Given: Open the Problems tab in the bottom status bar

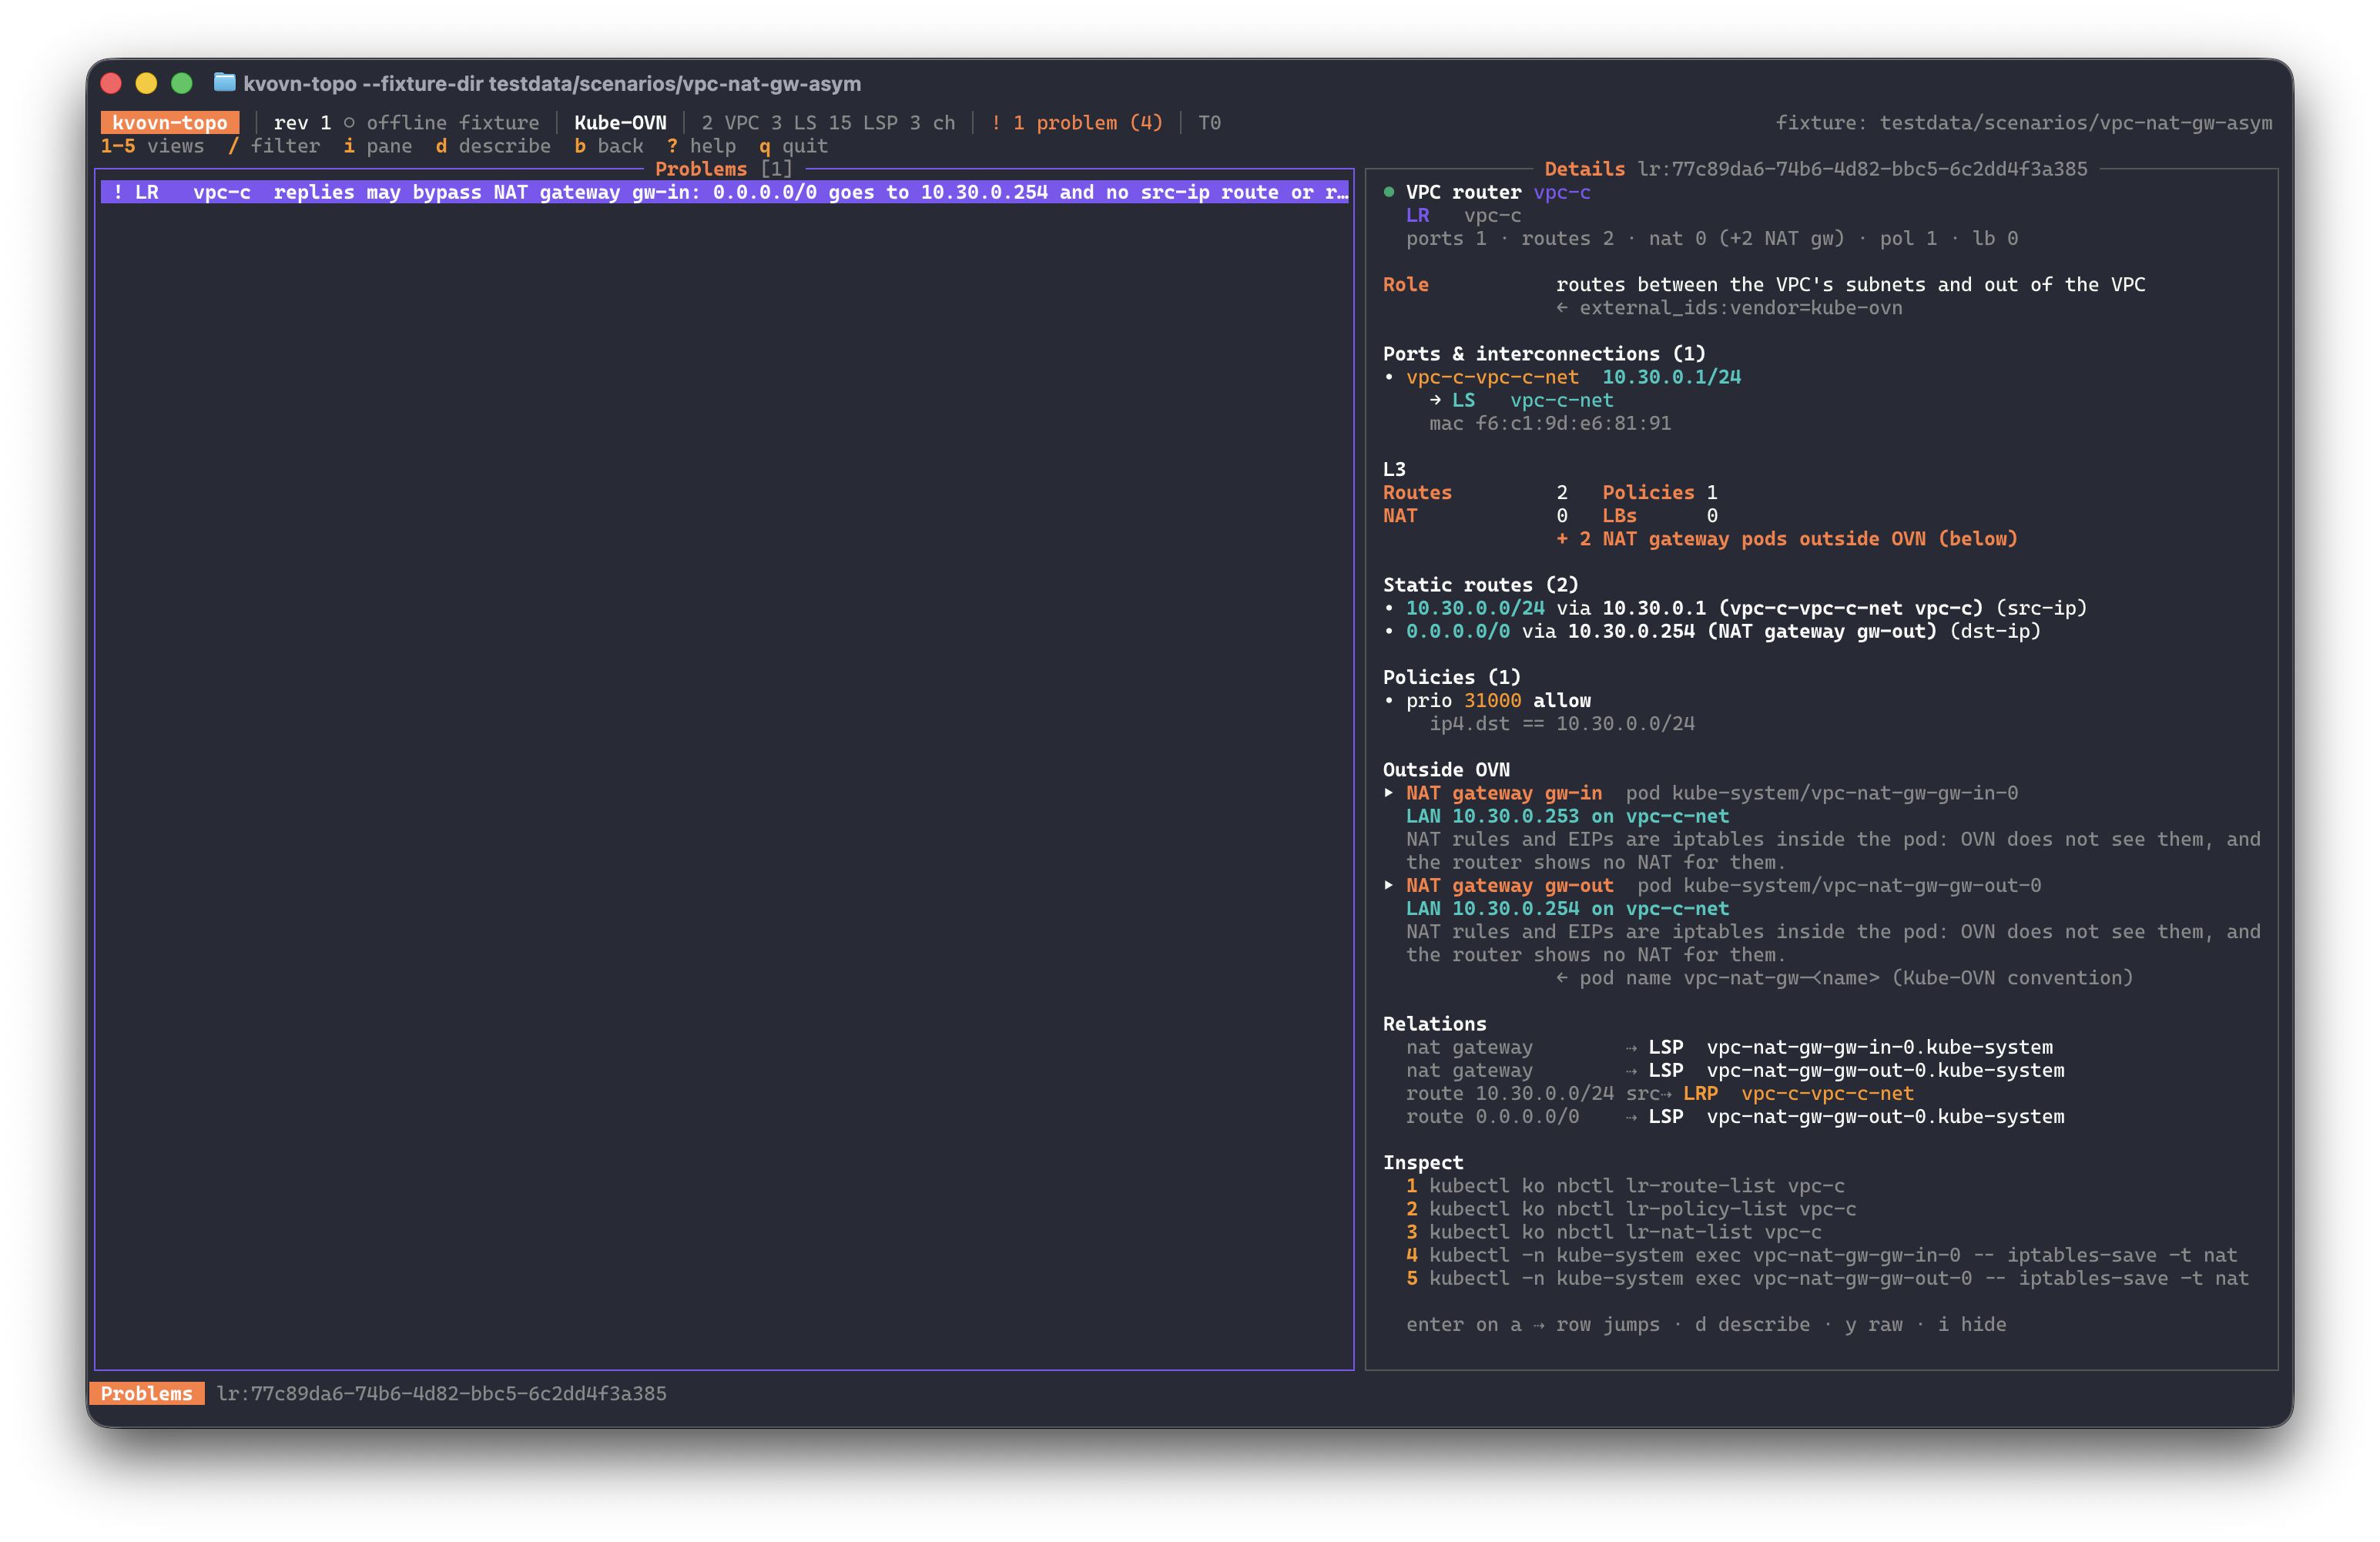Looking at the screenshot, I should click(147, 1393).
